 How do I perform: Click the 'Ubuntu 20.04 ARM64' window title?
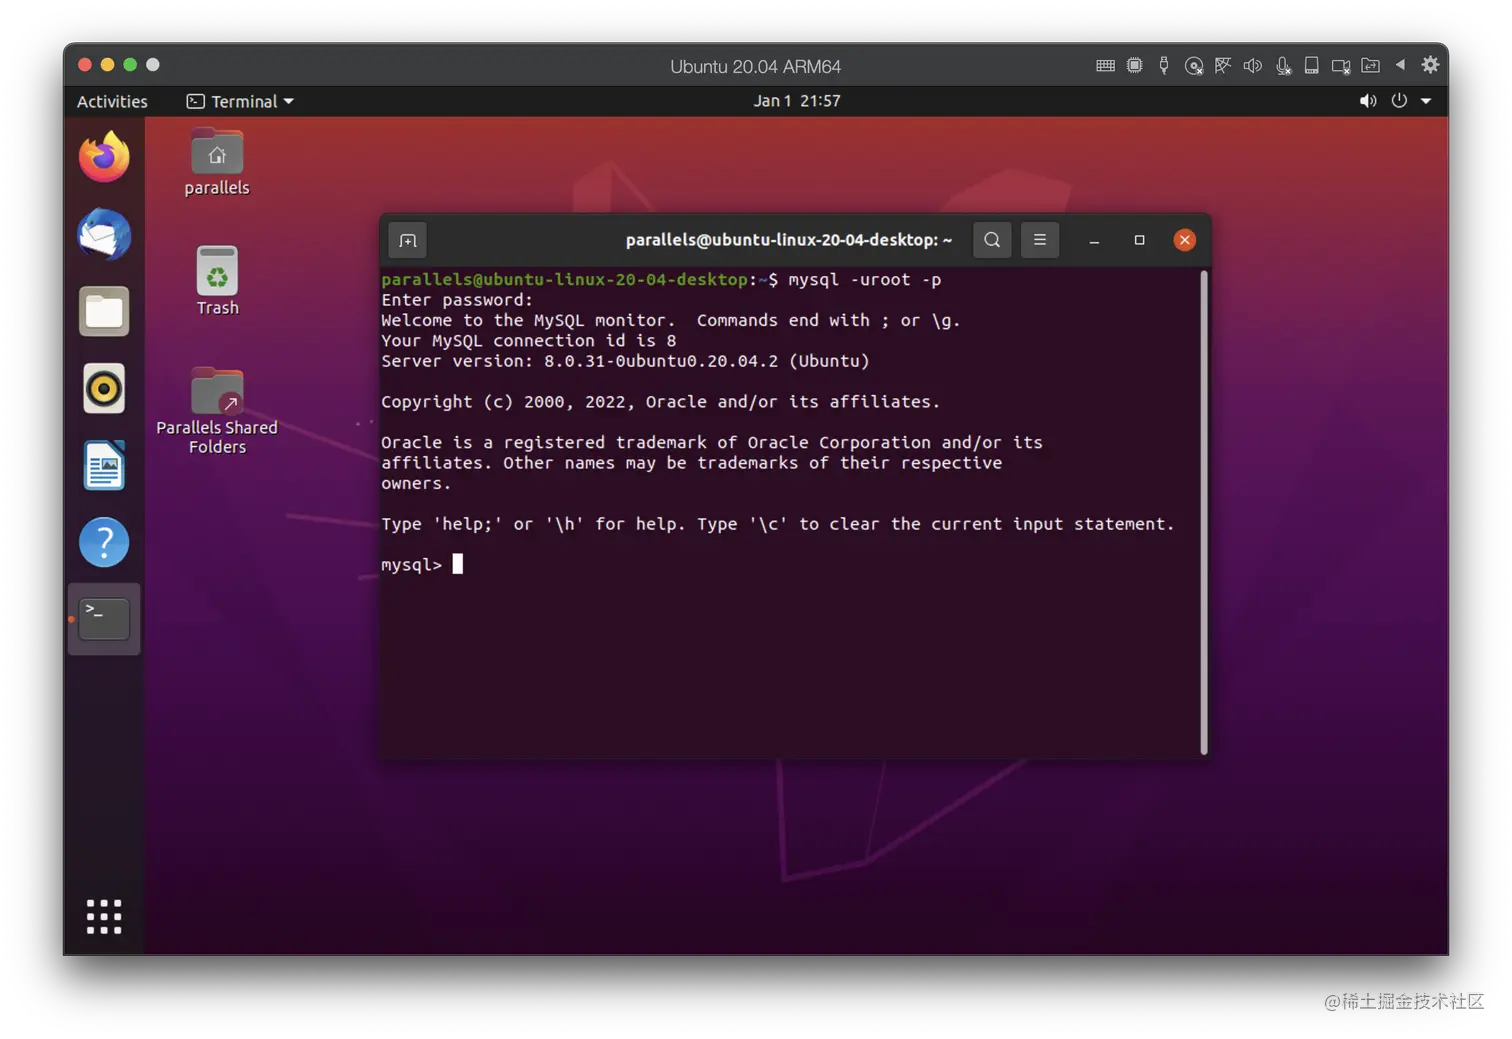(x=755, y=67)
